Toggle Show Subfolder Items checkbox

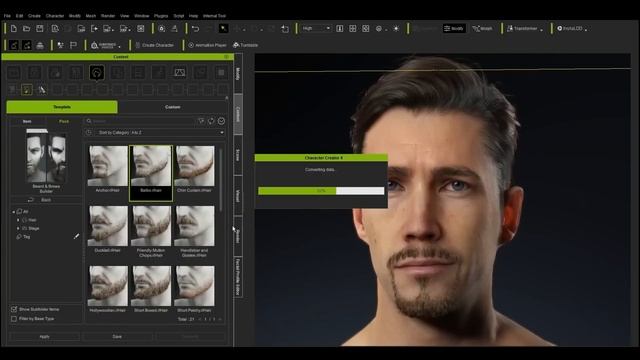(x=14, y=309)
